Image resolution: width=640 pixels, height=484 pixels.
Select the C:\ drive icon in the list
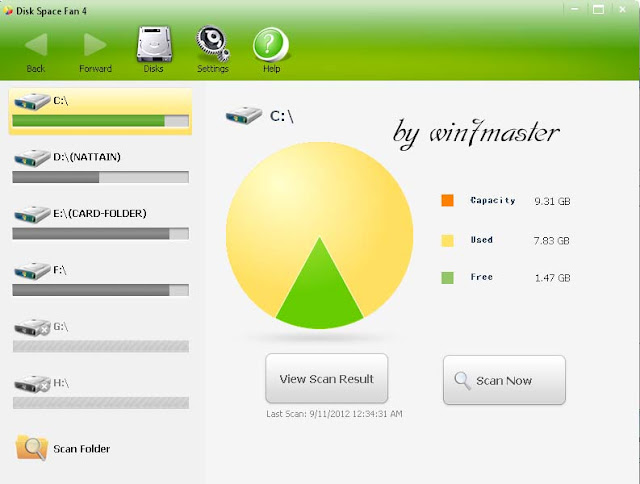tap(32, 101)
